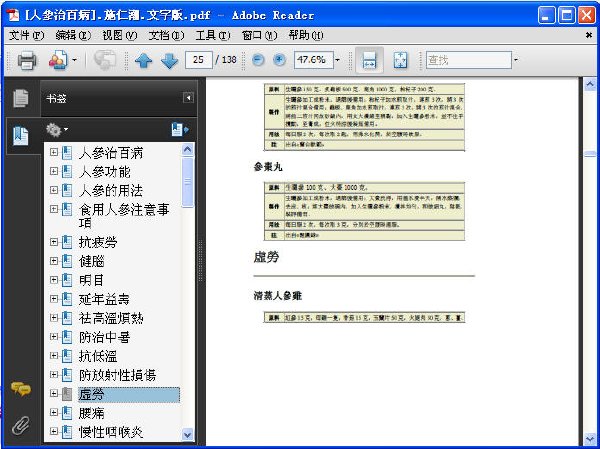Open dropdown arrow beside collaborate icon
Screen dimensions: 600x449
tap(74, 60)
